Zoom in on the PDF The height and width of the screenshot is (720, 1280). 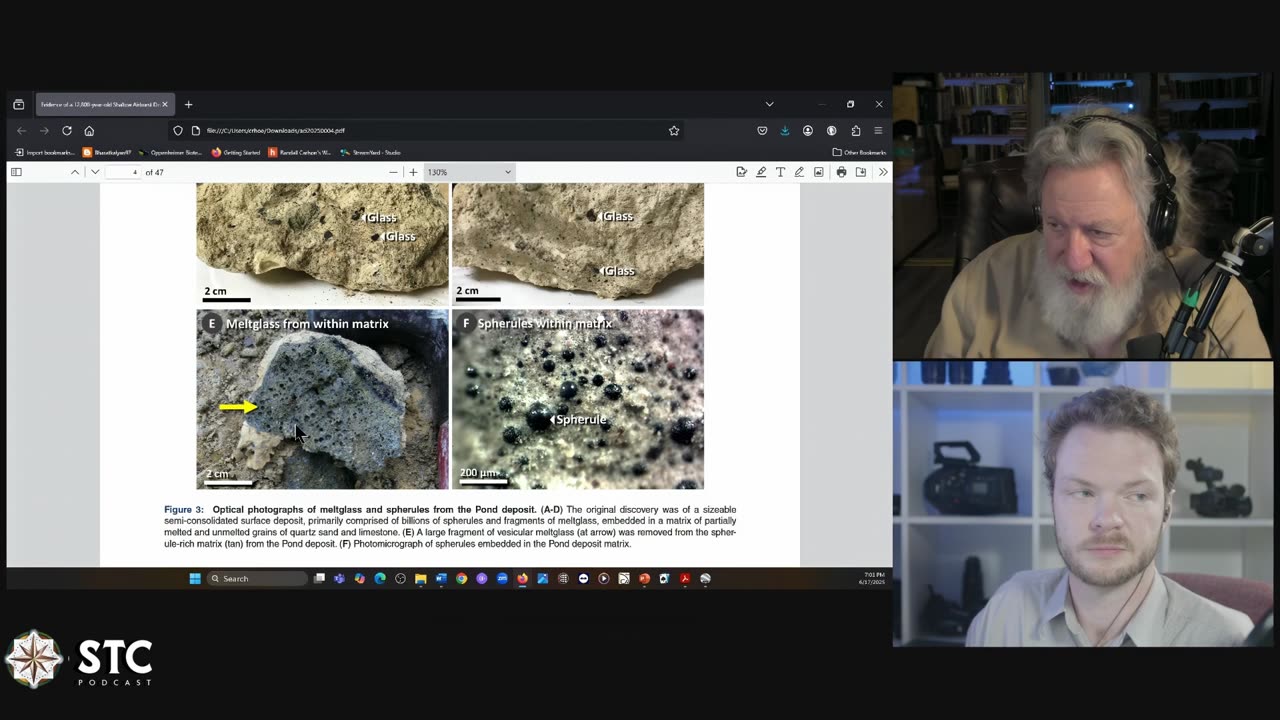[x=413, y=172]
